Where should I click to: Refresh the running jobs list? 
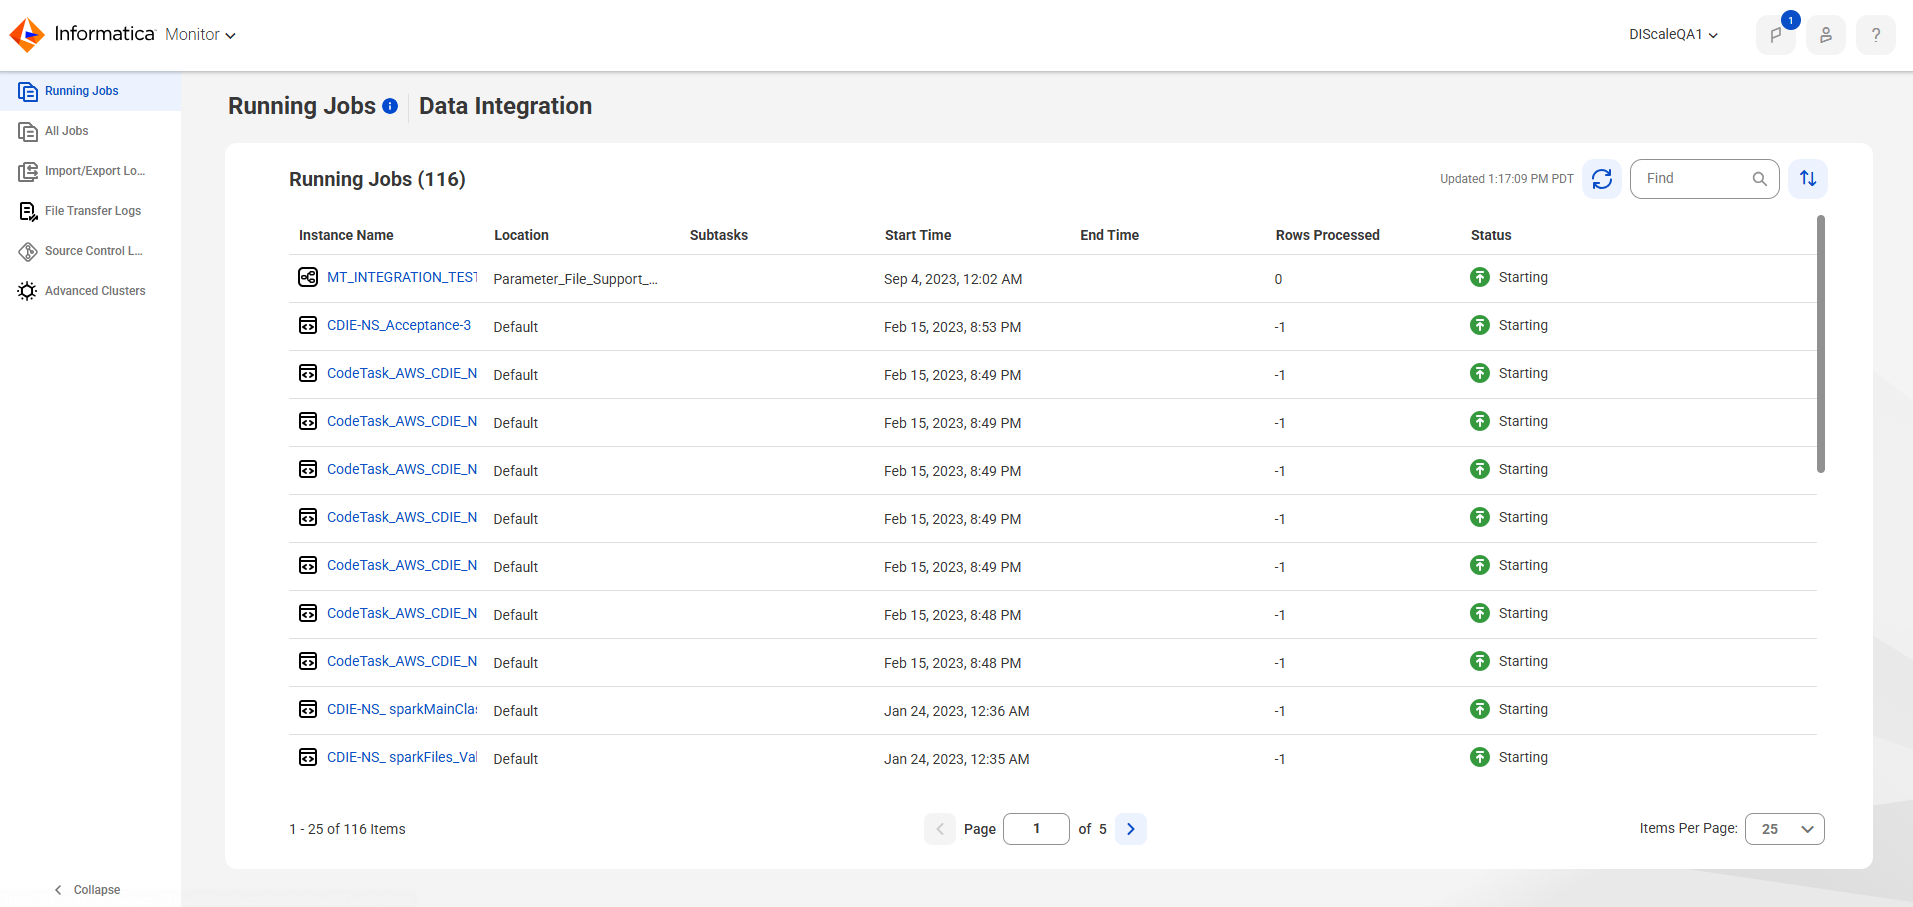(x=1602, y=179)
